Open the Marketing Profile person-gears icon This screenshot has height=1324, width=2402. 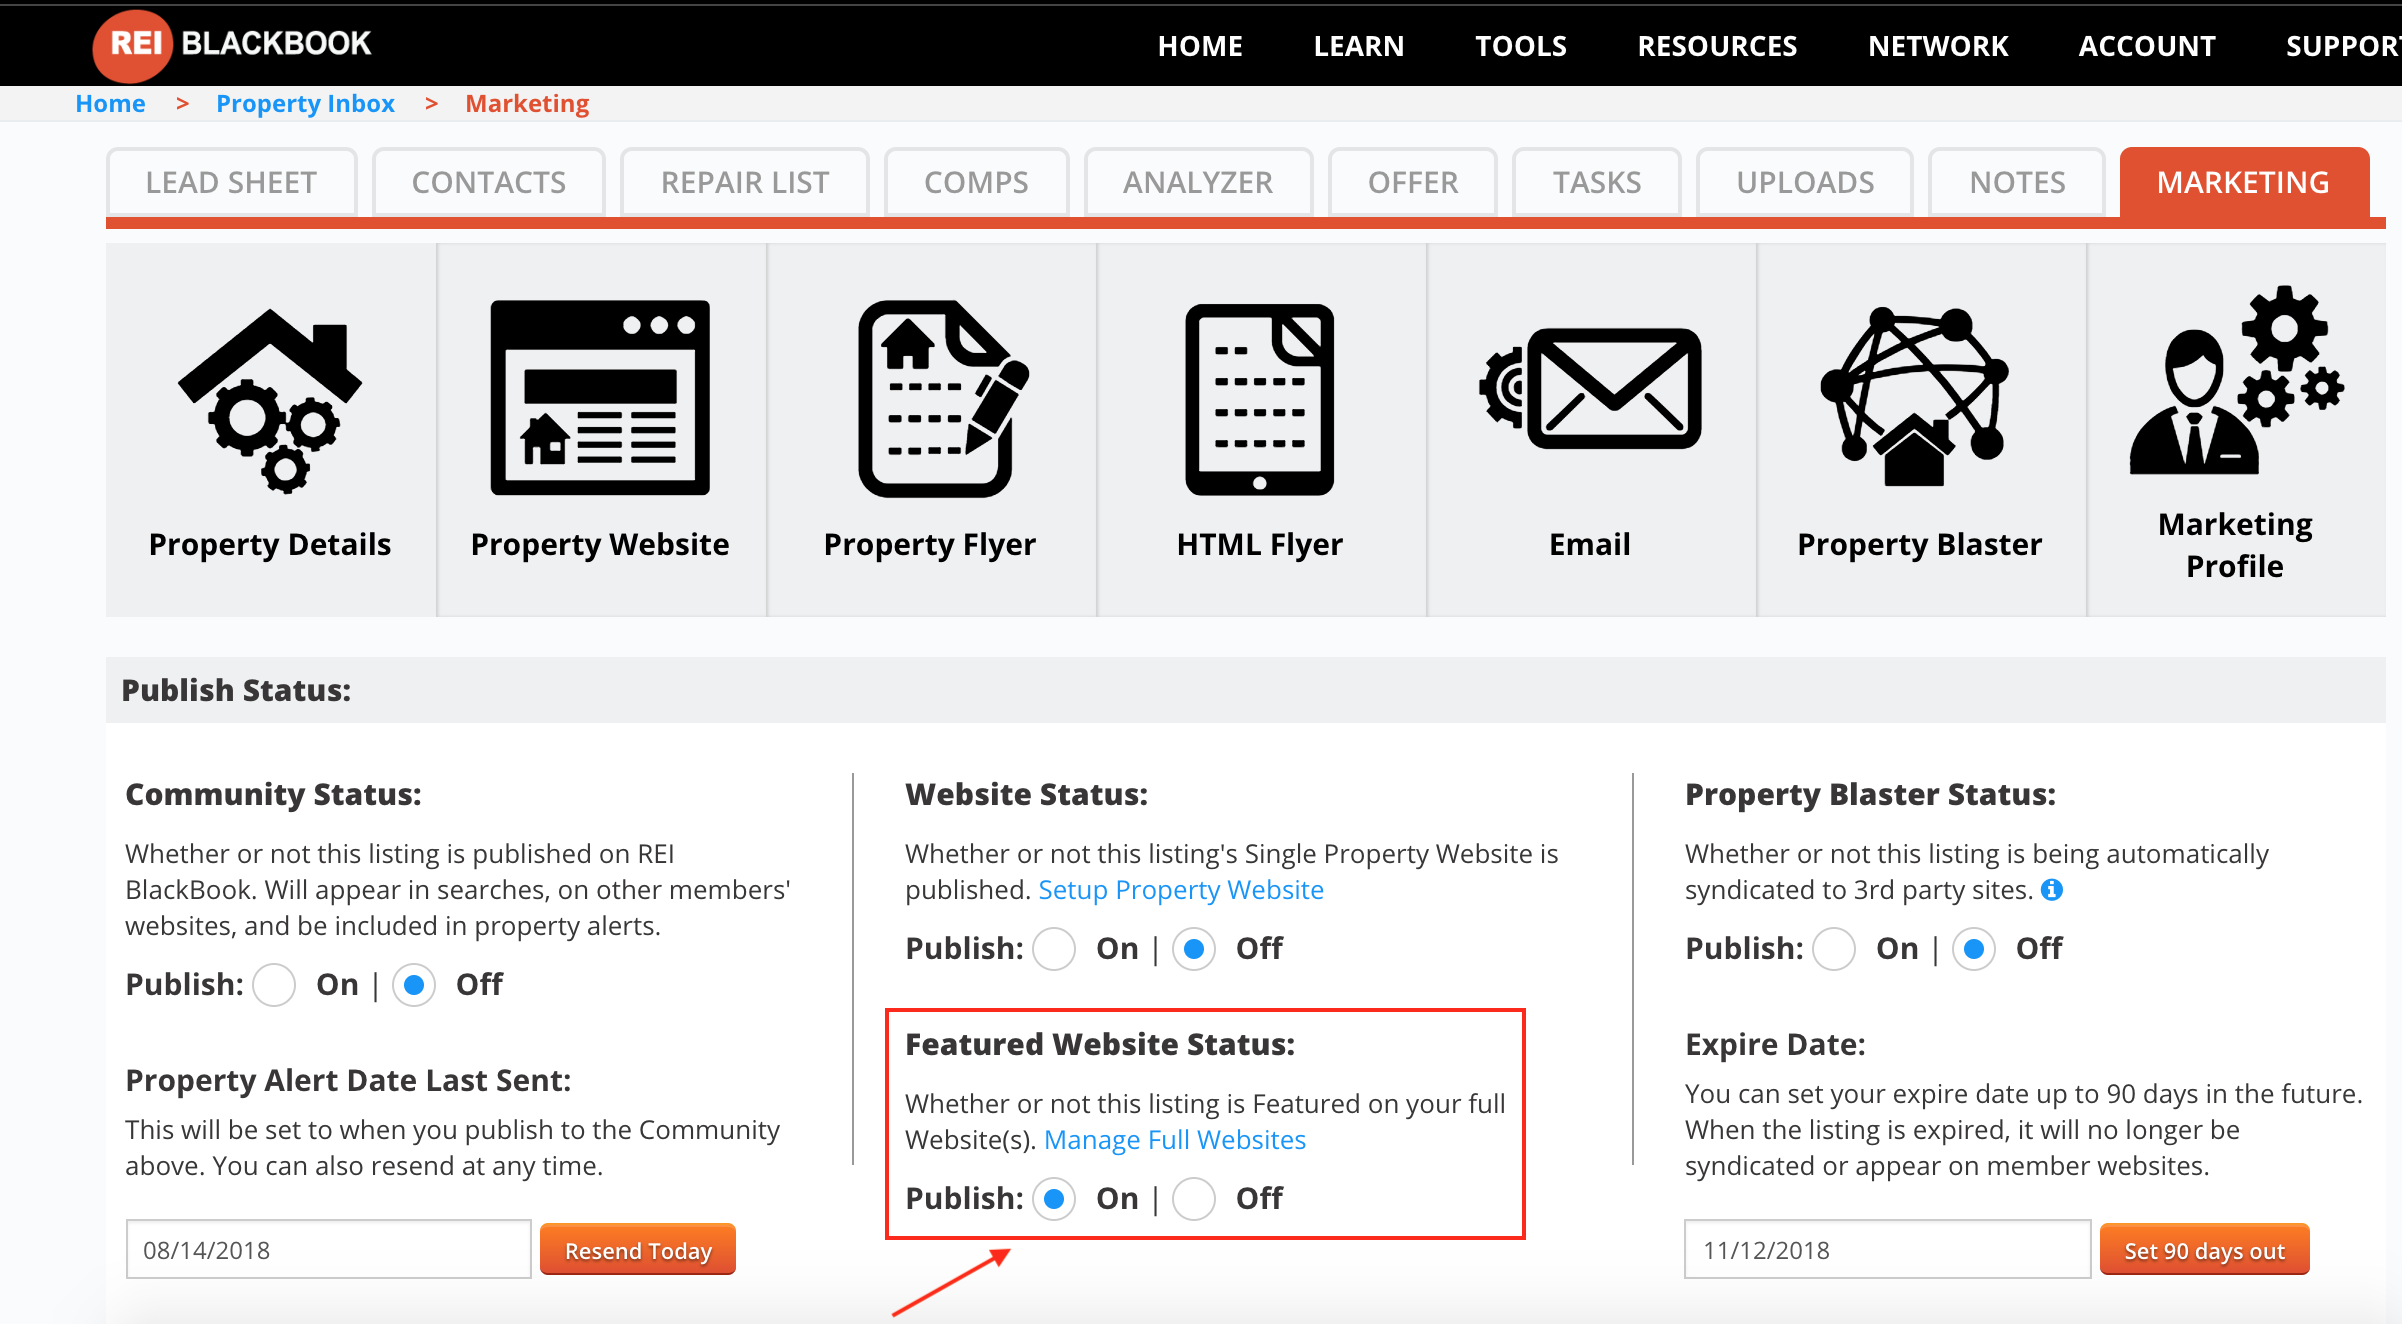(2236, 380)
